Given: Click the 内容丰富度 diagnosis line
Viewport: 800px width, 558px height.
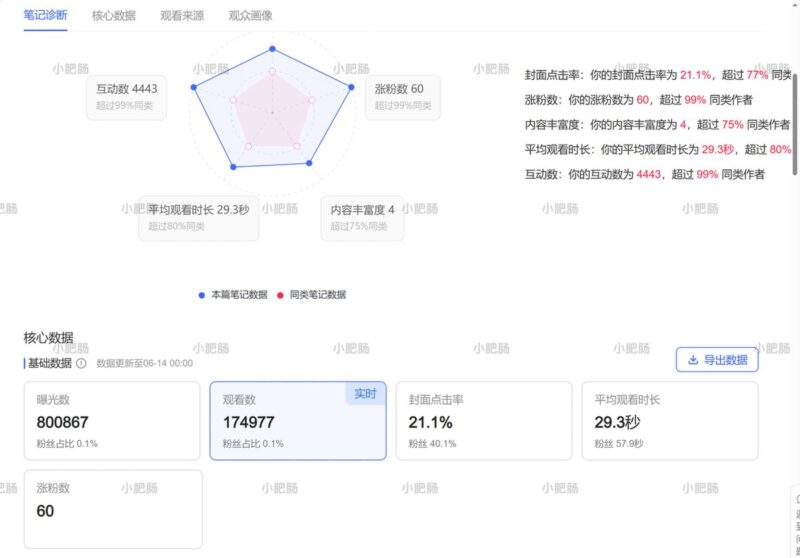Looking at the screenshot, I should 657,124.
